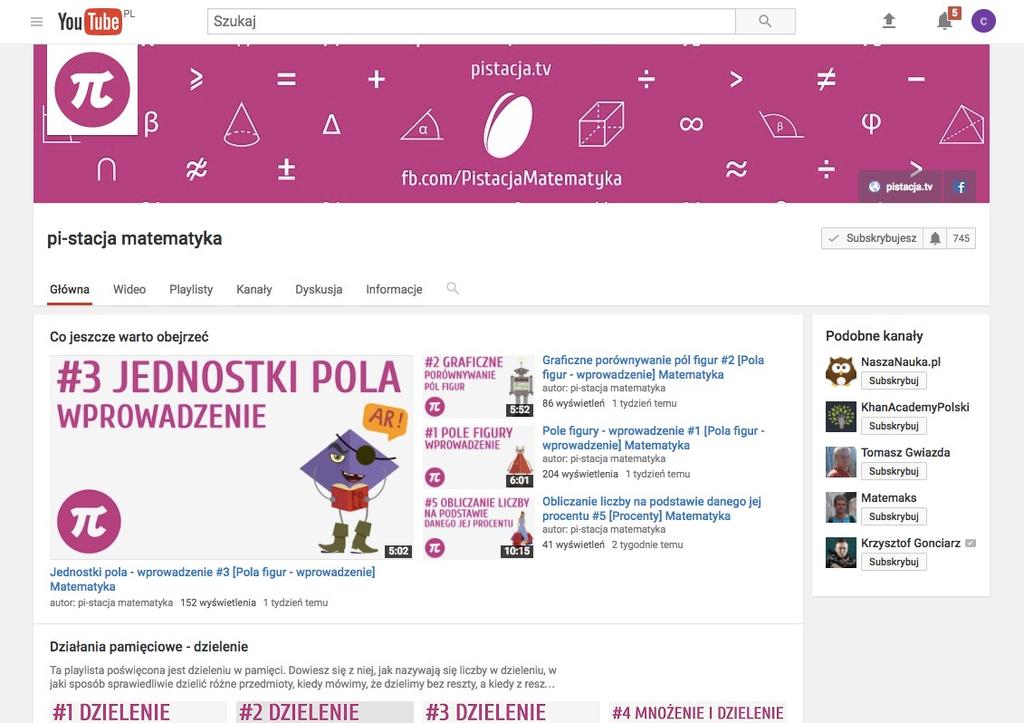
Task: Open link Graficzne porównywanie pól figur #2
Action: point(653,367)
